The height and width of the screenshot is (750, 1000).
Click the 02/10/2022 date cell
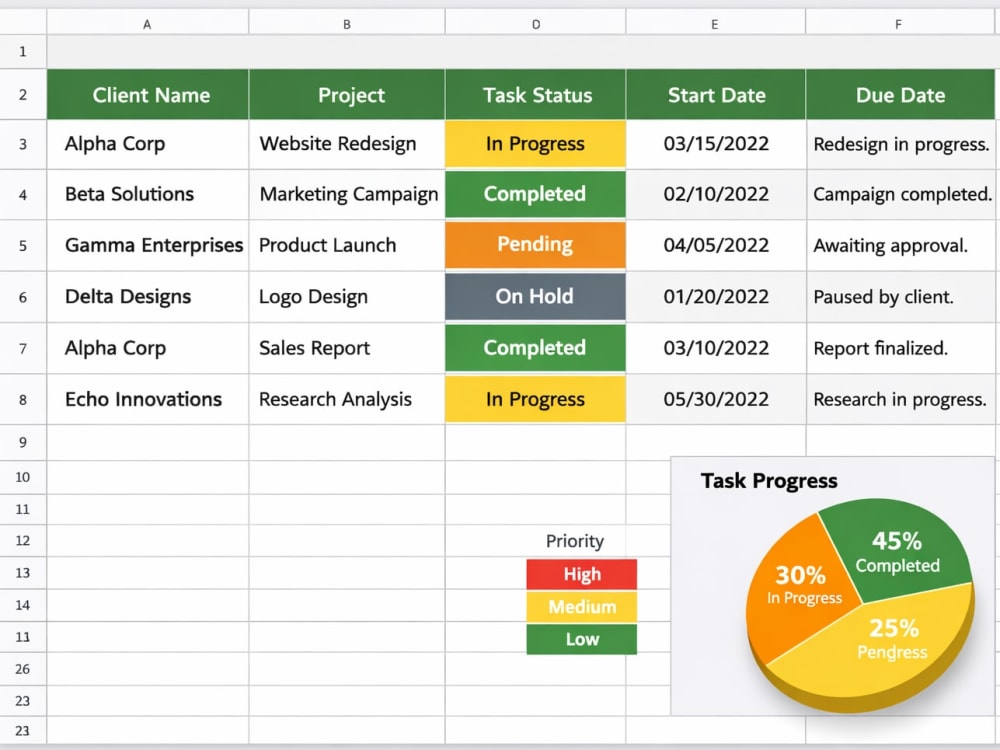(x=716, y=195)
